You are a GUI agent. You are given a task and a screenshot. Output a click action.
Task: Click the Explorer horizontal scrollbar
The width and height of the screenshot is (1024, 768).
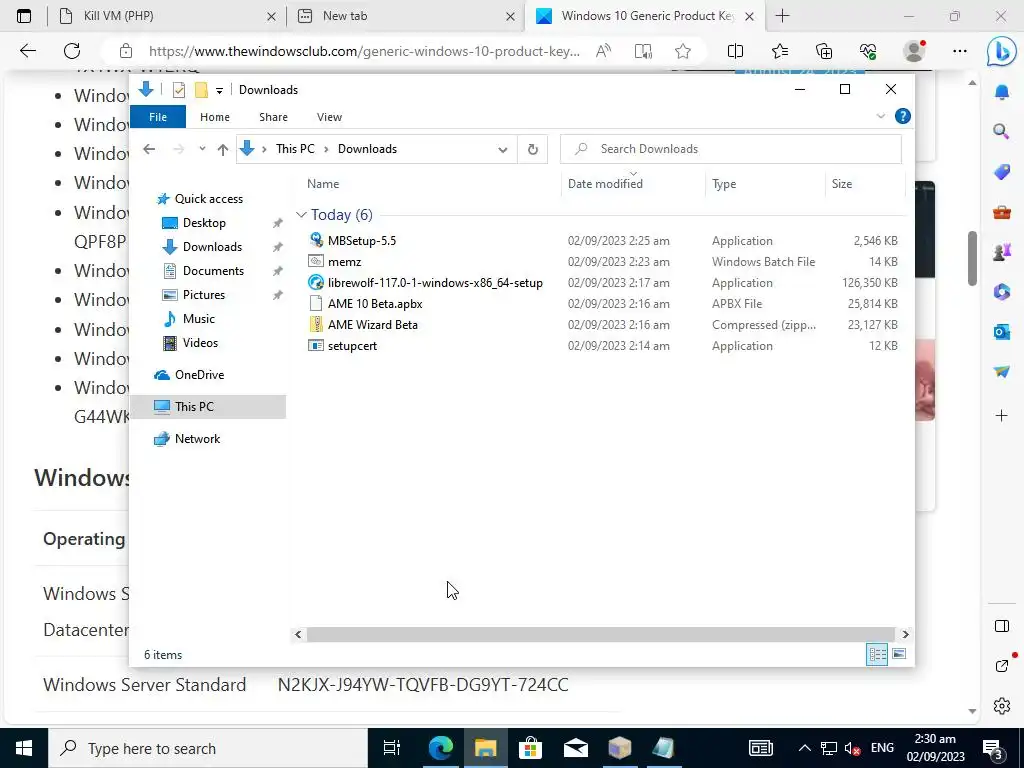pyautogui.click(x=601, y=634)
